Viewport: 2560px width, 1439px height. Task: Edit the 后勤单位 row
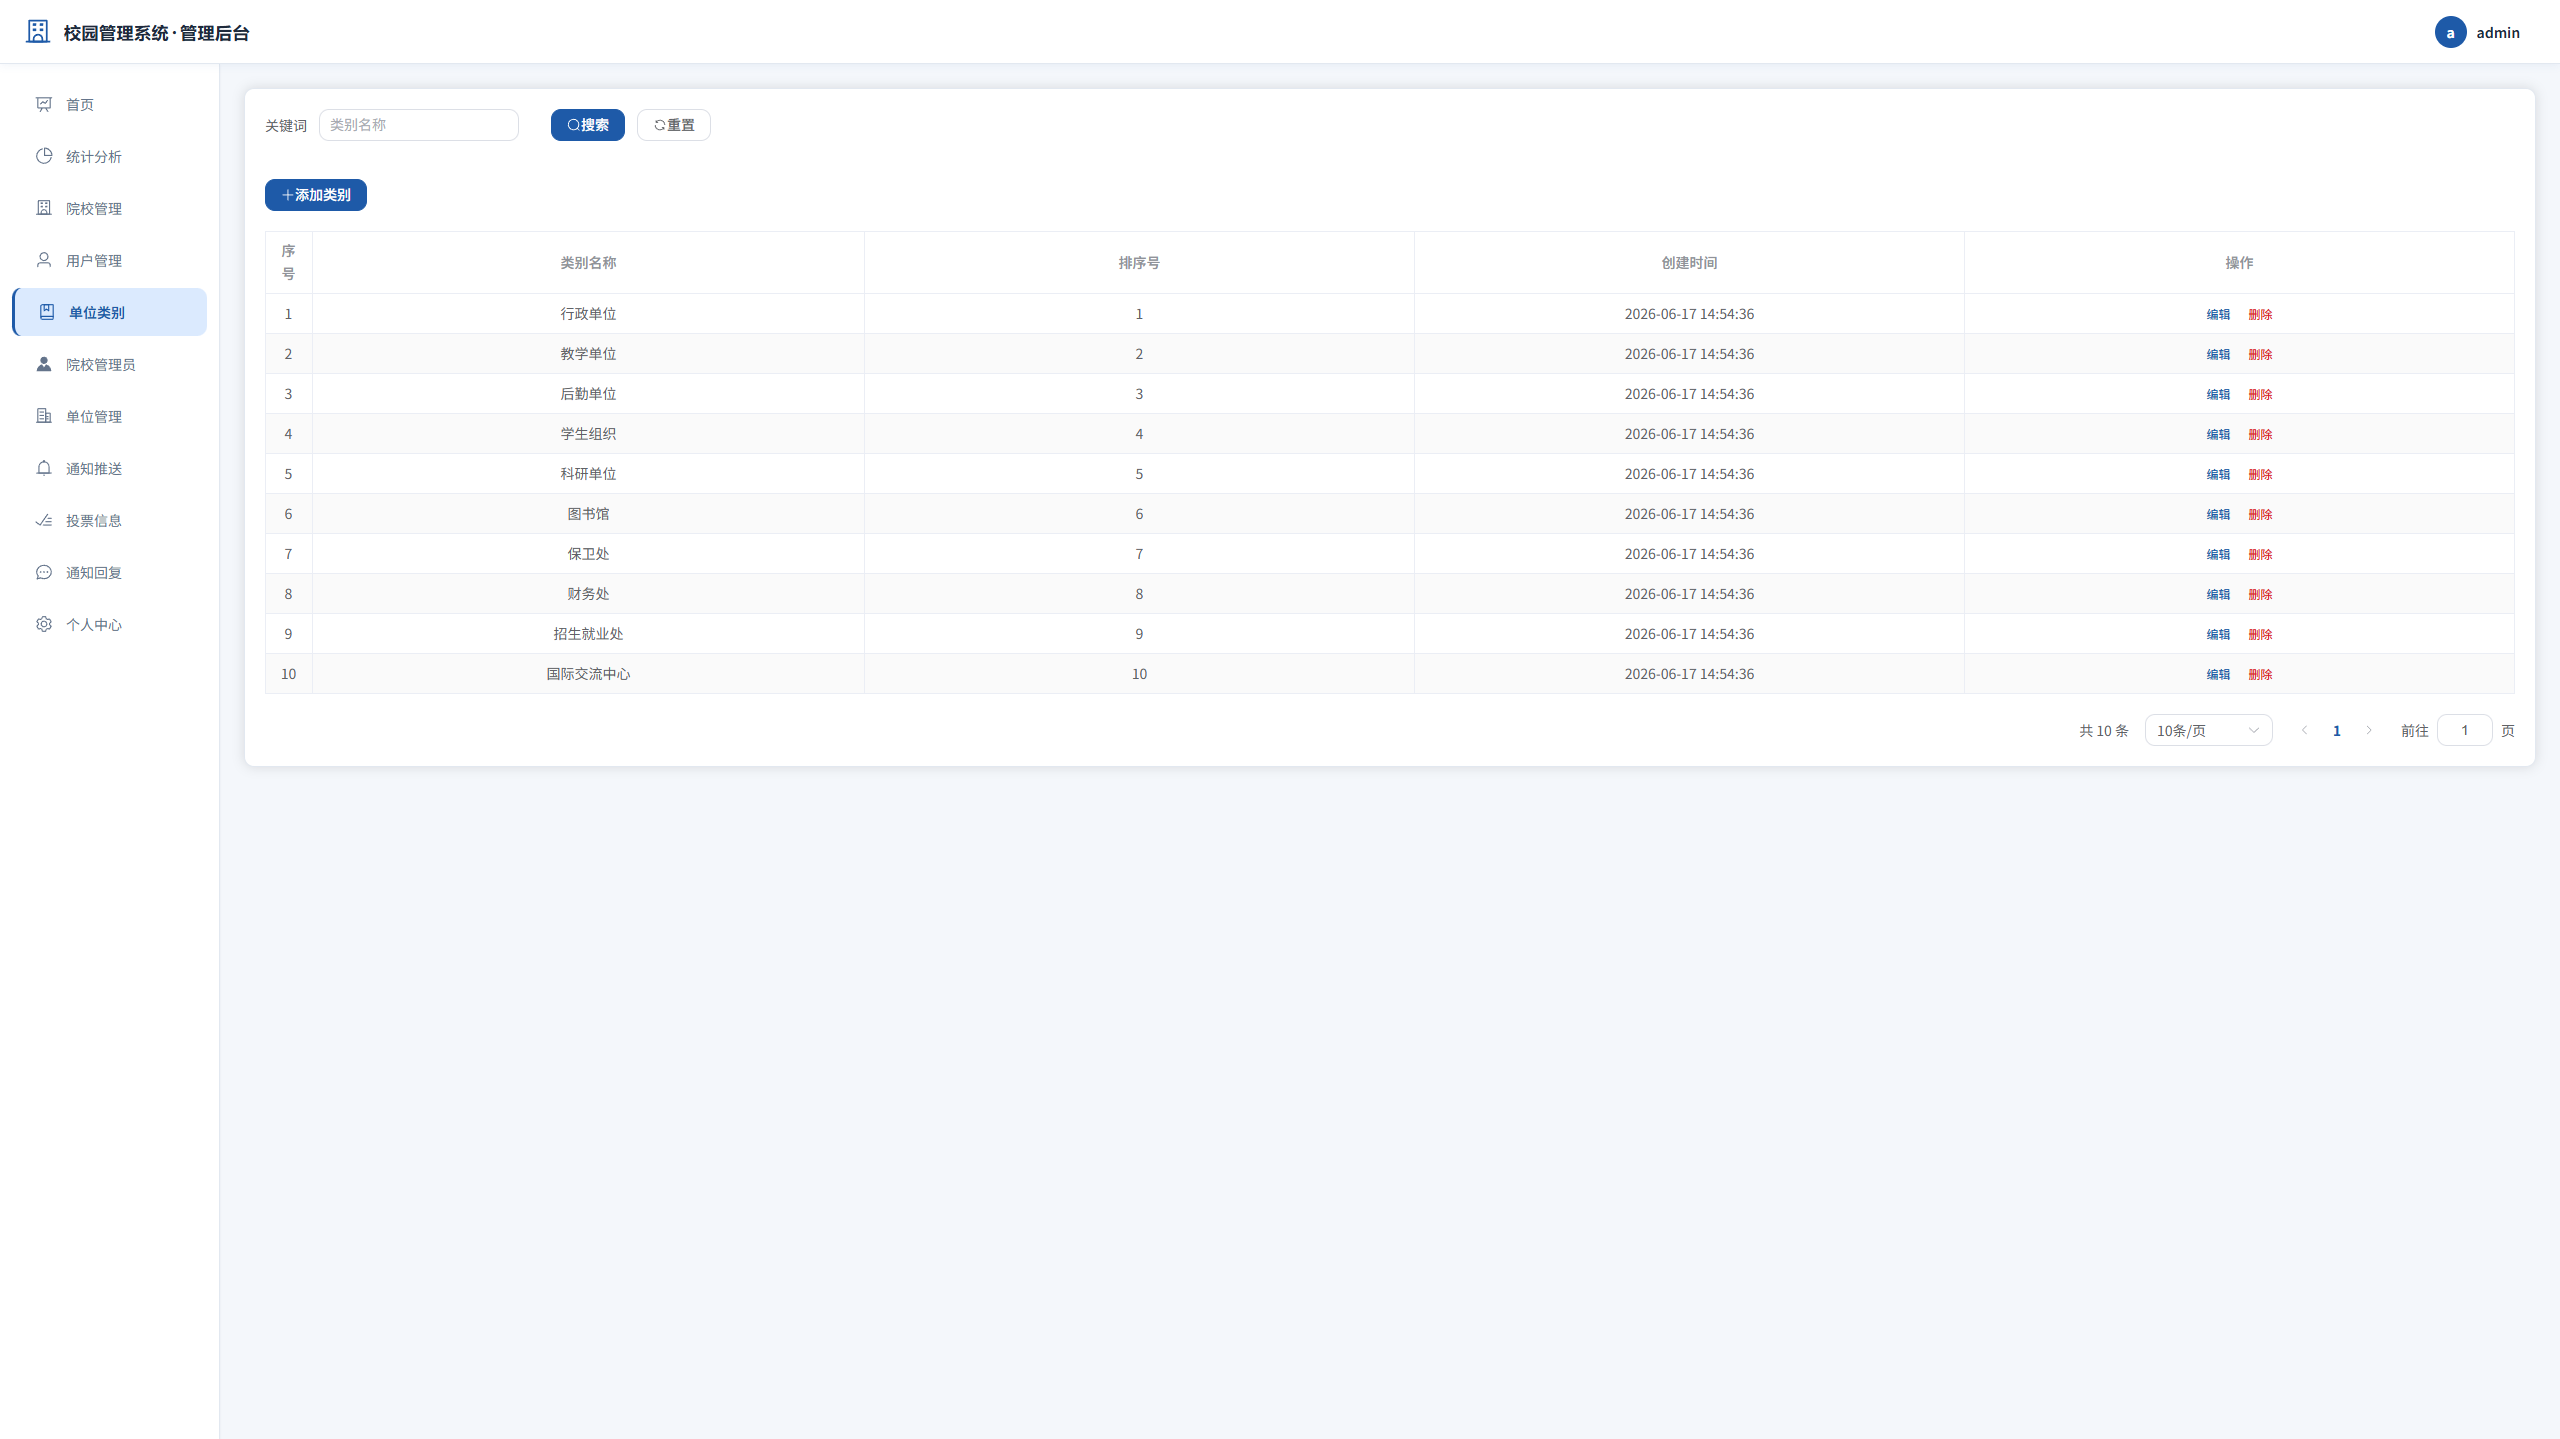(2218, 394)
